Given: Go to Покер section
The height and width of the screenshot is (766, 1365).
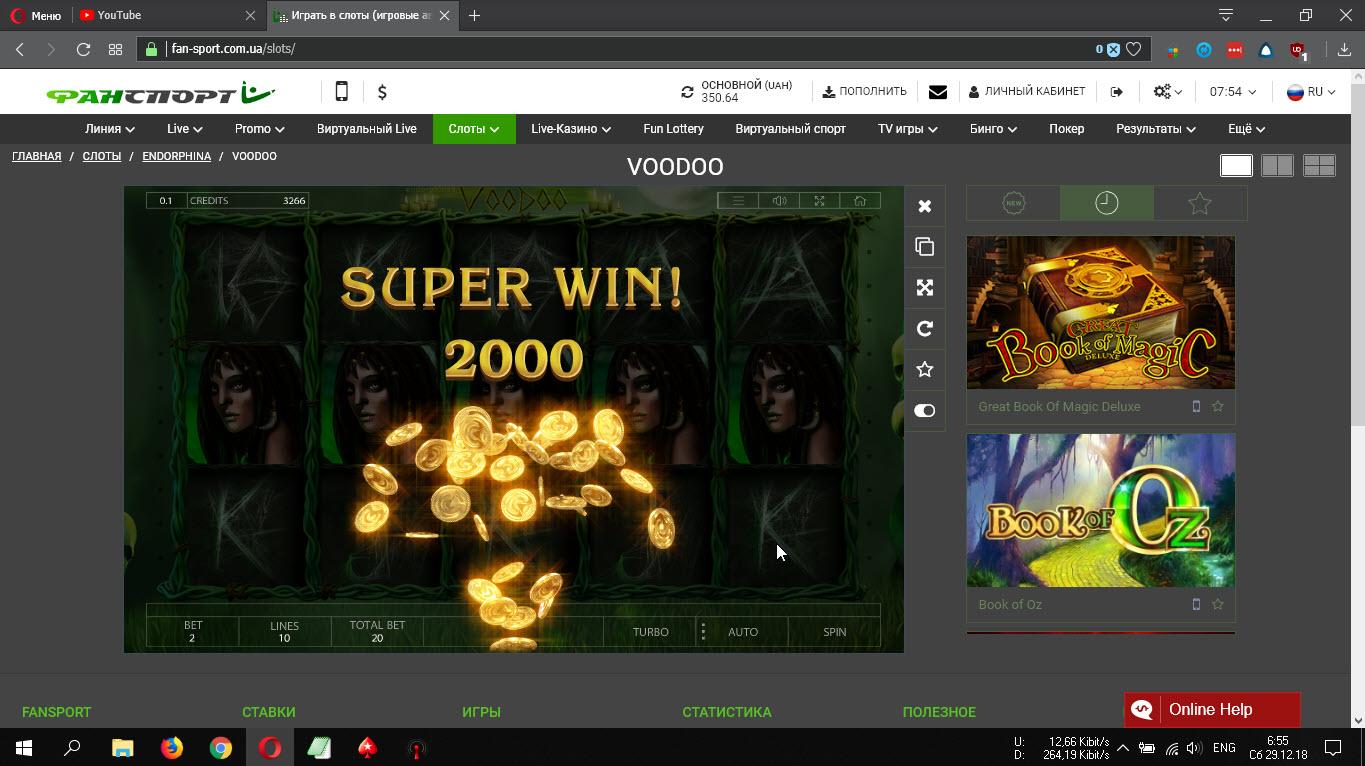Looking at the screenshot, I should pos(1066,129).
